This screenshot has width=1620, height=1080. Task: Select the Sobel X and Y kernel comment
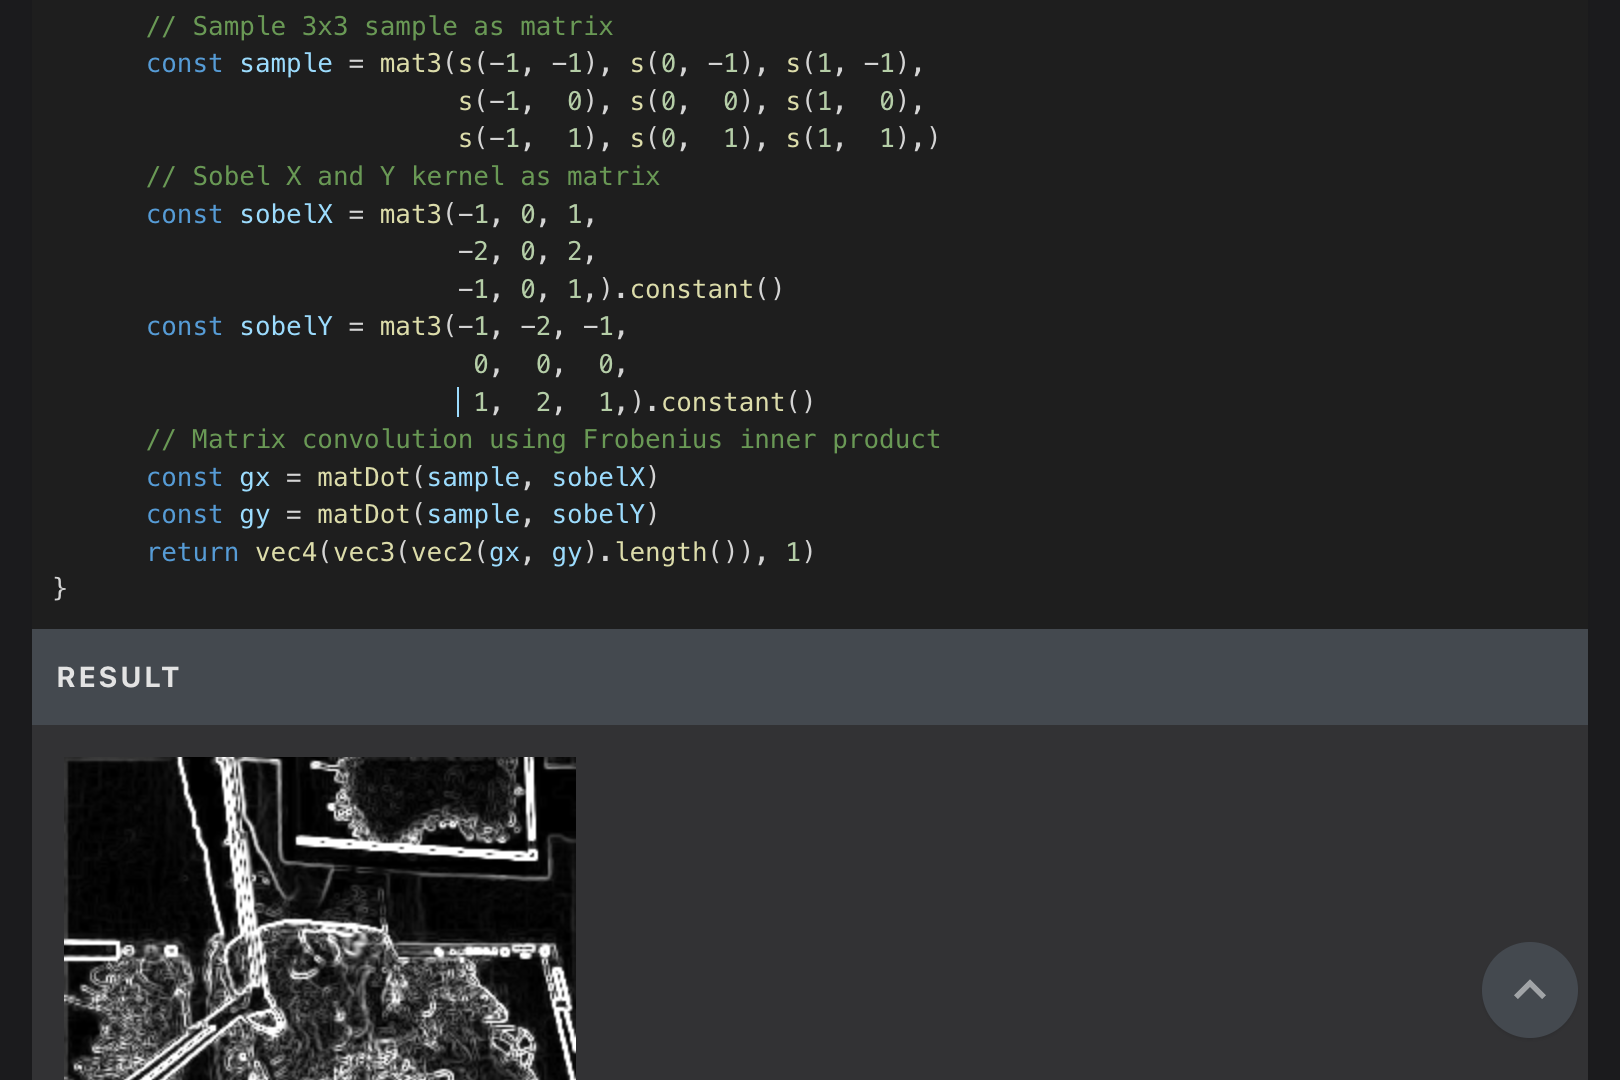[x=402, y=176]
